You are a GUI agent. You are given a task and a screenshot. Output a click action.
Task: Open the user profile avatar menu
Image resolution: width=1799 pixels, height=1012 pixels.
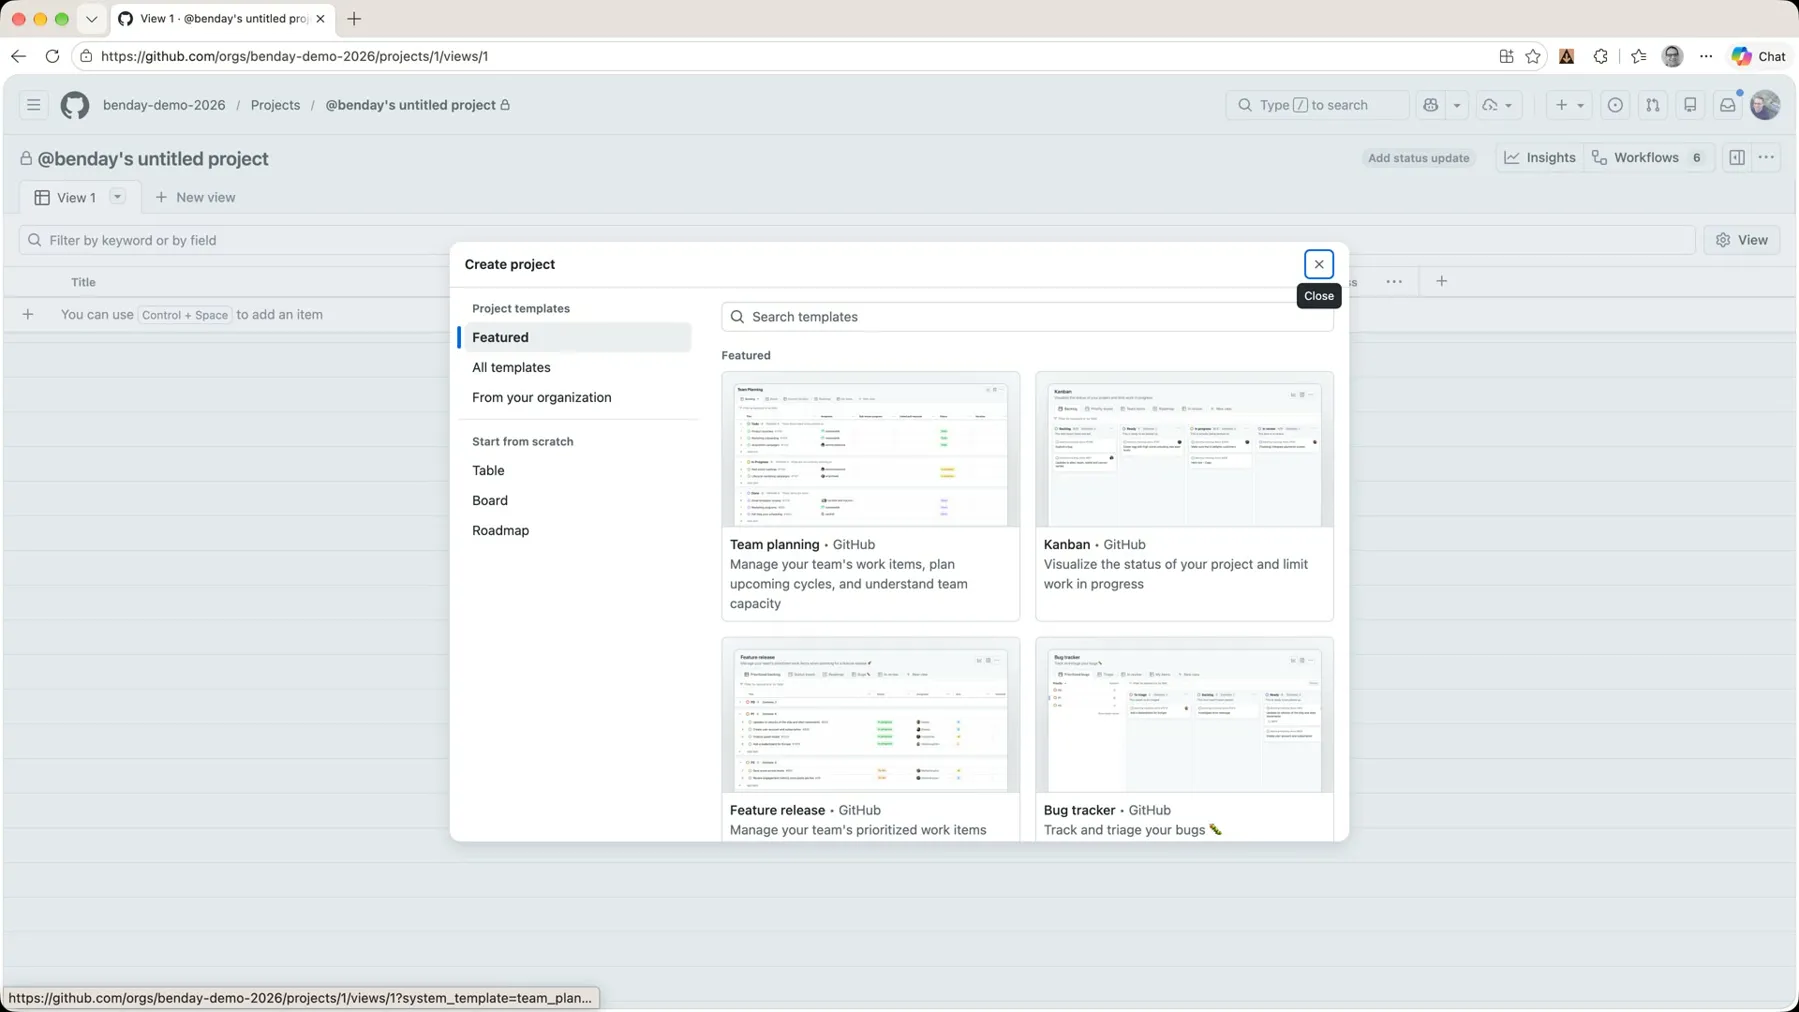pyautogui.click(x=1765, y=105)
